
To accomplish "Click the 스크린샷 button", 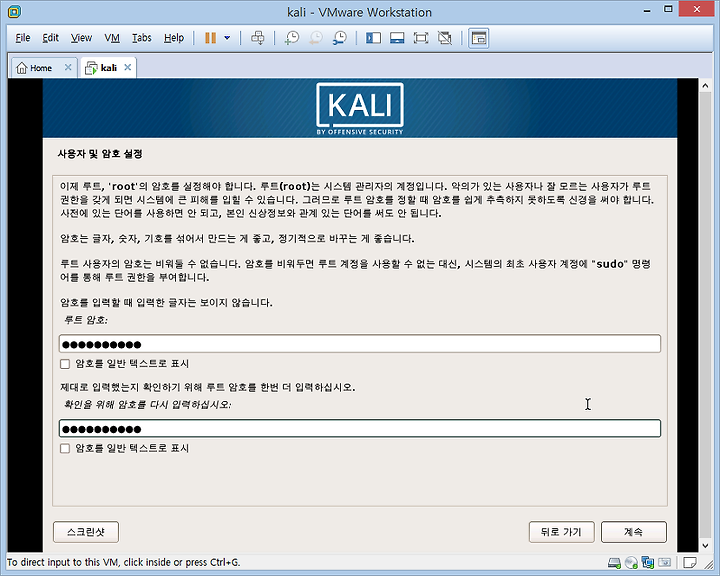I will [86, 532].
